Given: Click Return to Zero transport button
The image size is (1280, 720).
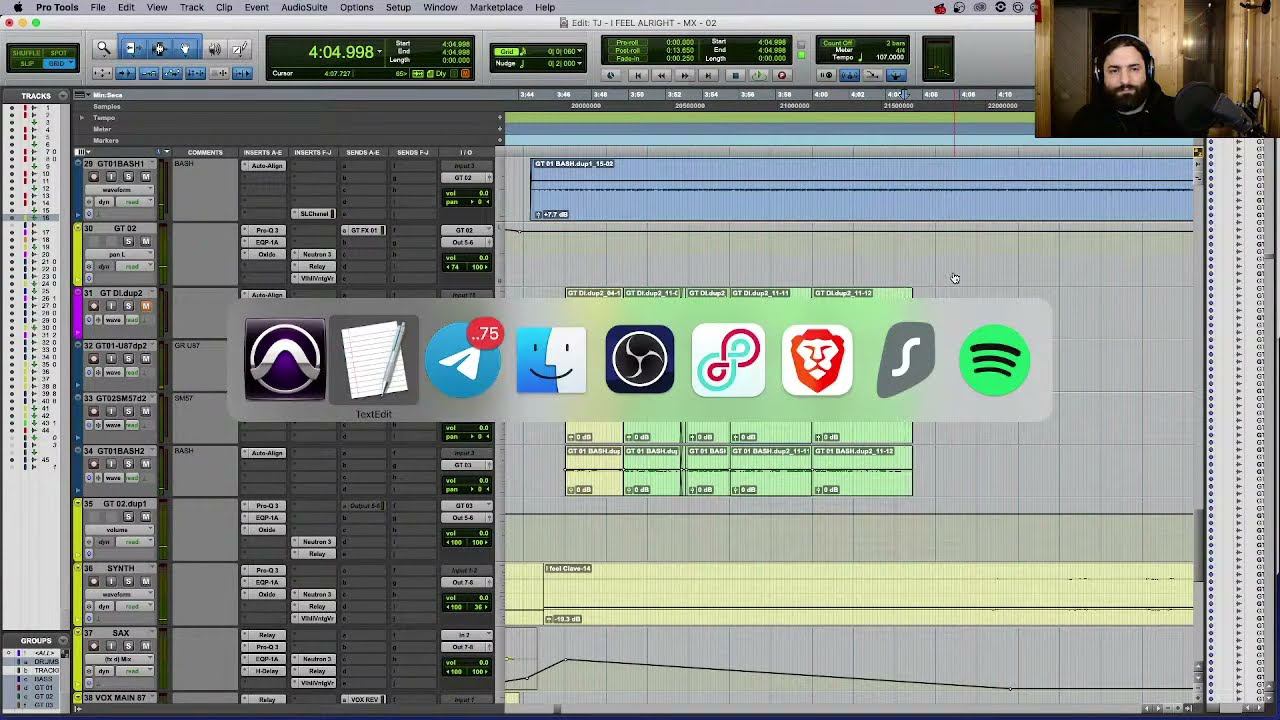Looking at the screenshot, I should [637, 75].
